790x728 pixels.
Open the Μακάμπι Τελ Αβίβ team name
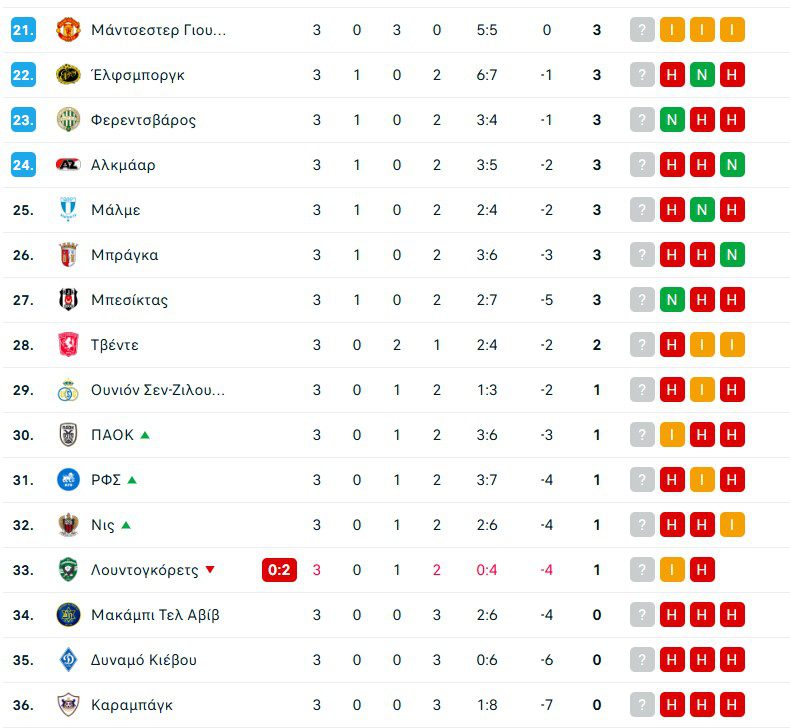[x=155, y=615]
